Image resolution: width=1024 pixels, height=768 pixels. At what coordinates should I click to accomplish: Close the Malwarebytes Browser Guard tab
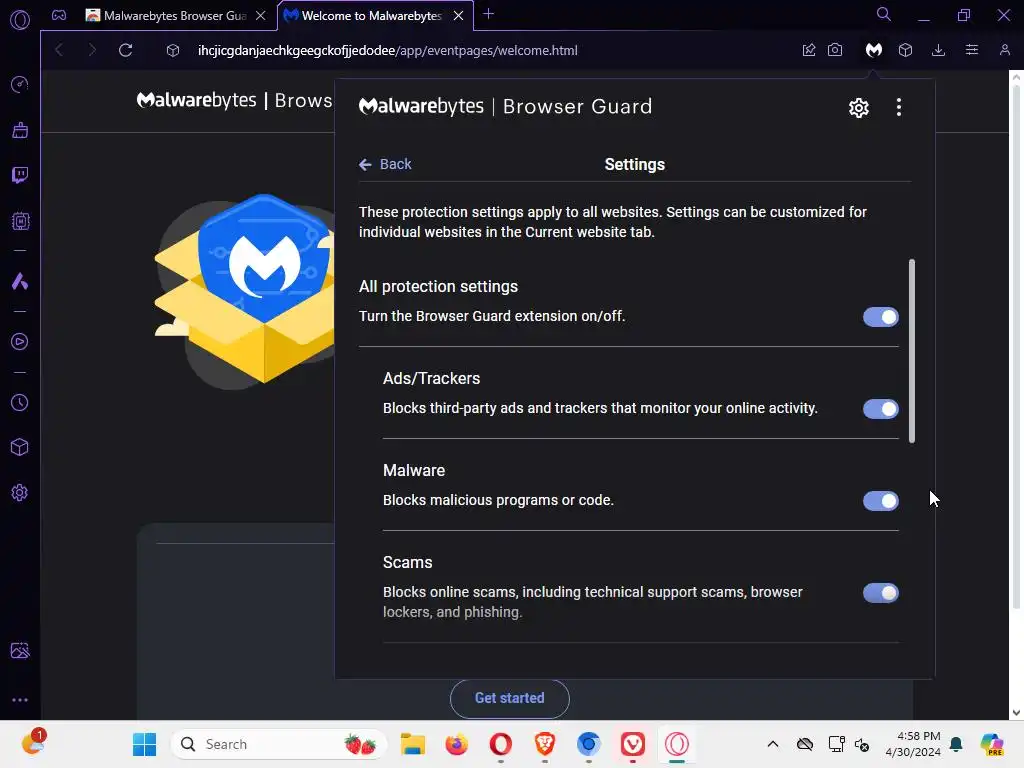(x=261, y=16)
